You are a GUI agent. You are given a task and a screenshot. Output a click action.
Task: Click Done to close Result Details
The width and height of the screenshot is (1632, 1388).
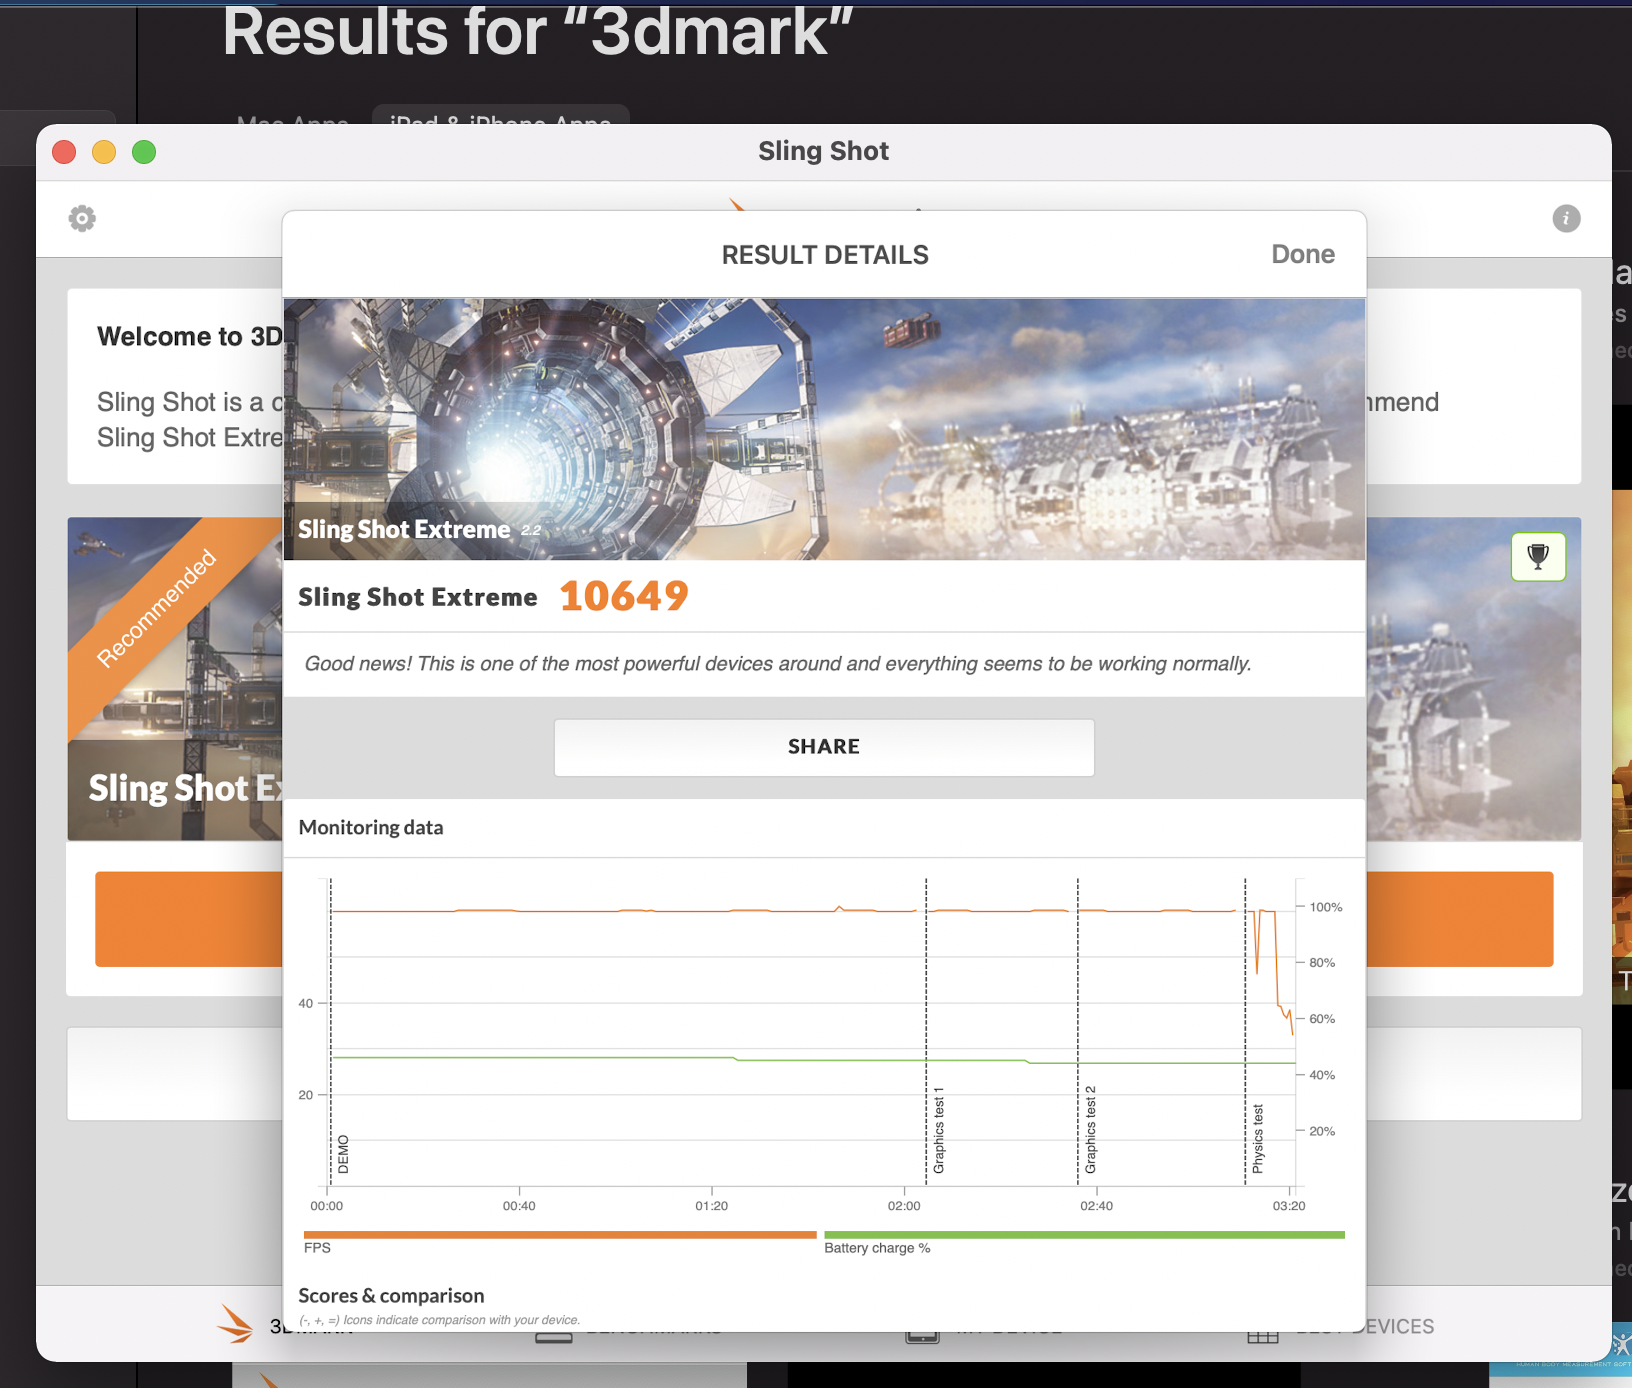[1302, 254]
